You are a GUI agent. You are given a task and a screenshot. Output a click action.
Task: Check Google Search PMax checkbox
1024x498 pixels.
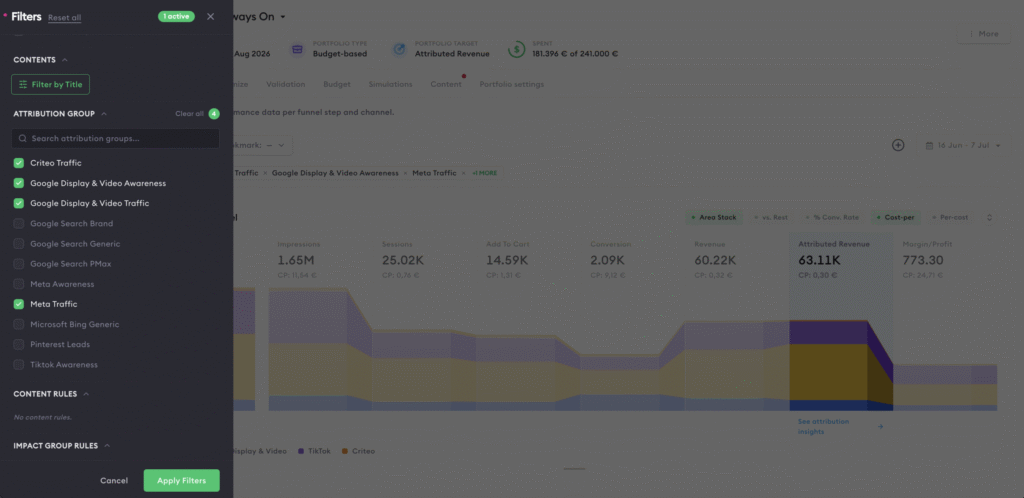(19, 264)
